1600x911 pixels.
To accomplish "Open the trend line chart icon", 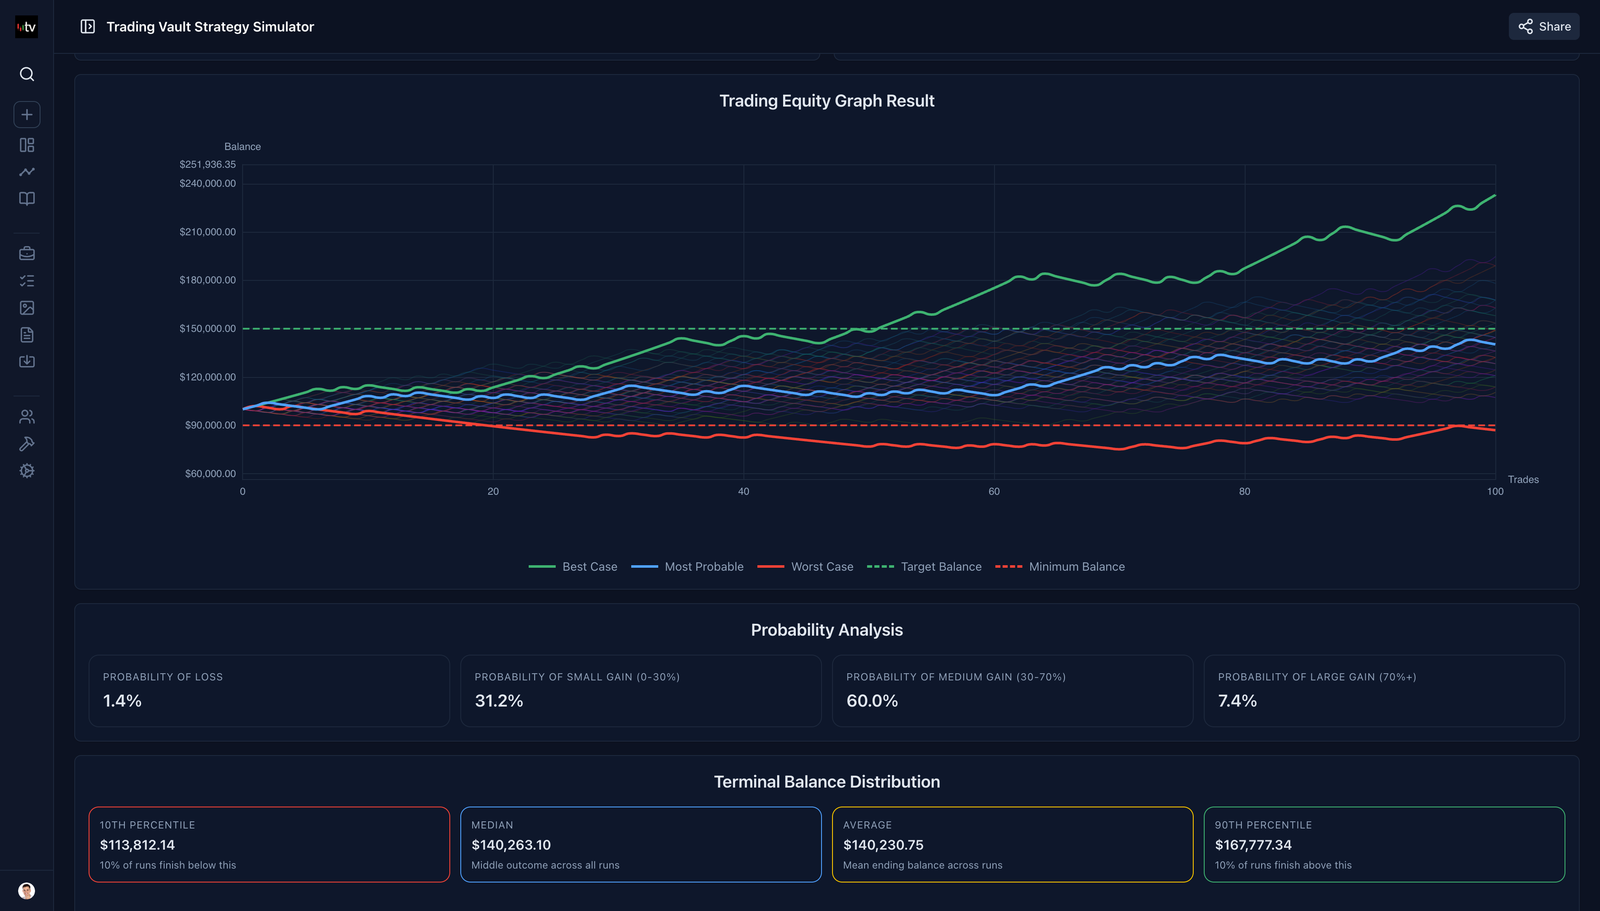I will click(27, 172).
